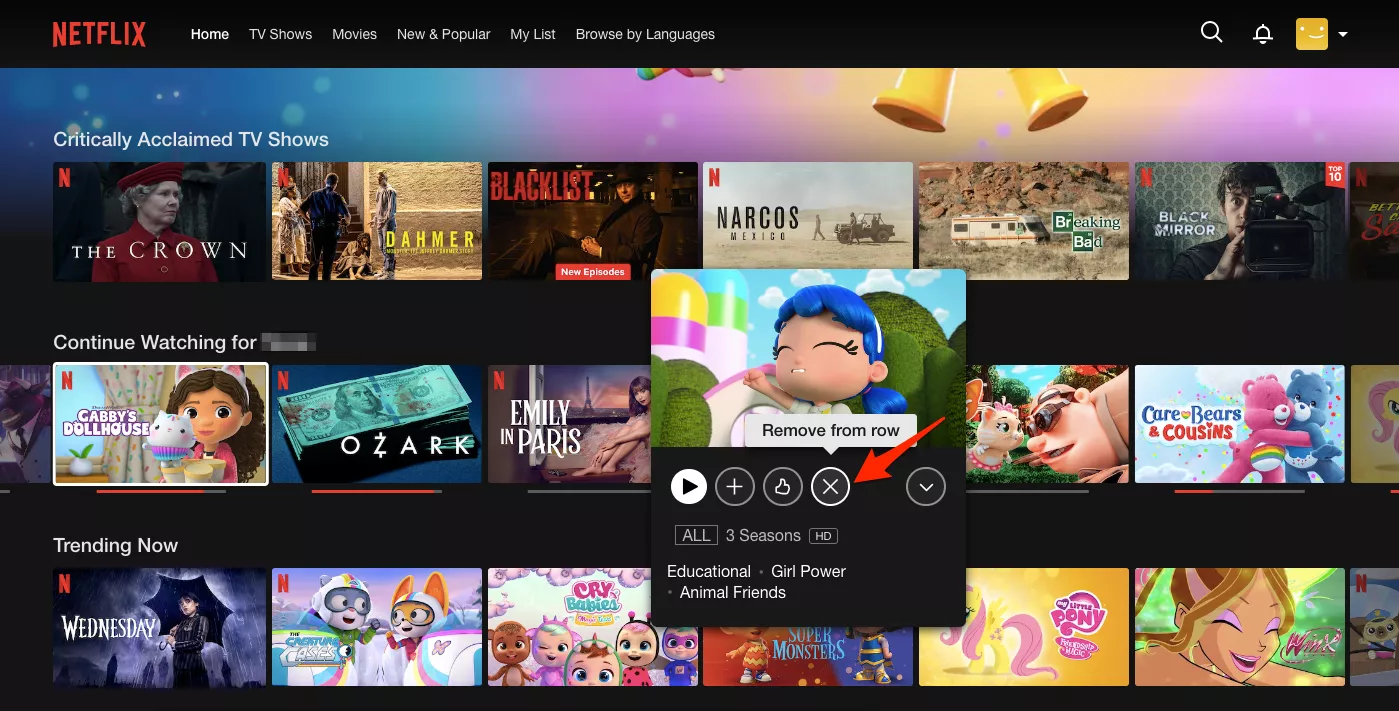Click Gabby's Dollhouse progress bar
Viewport: 1399px width, 711px height.
161,491
